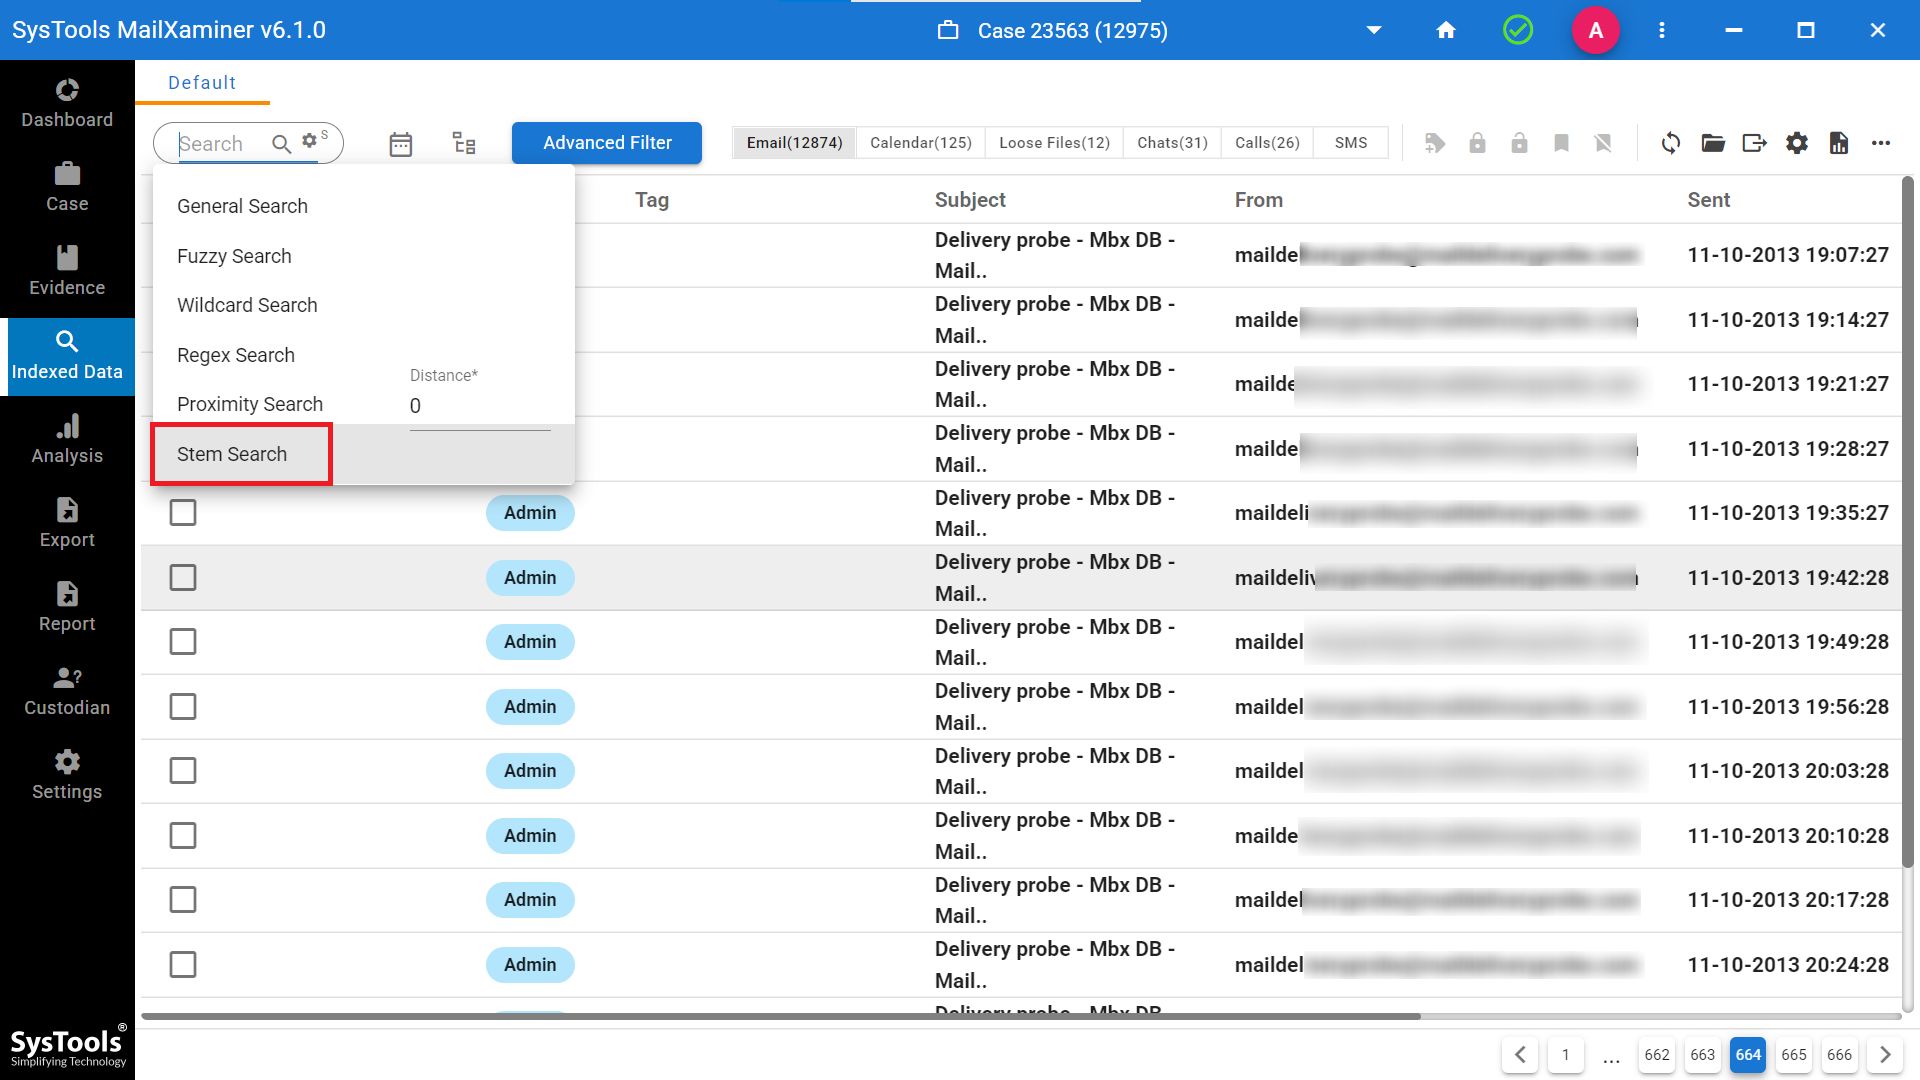Choose Proximity Search option
Screen dimensions: 1920x1080
250,404
